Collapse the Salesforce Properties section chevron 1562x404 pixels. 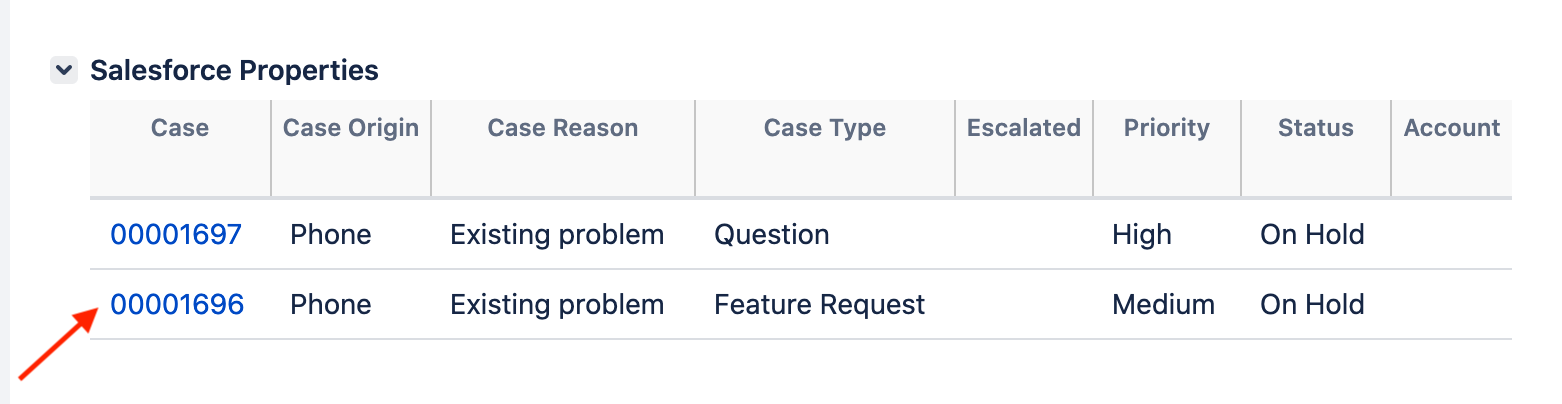pos(64,71)
